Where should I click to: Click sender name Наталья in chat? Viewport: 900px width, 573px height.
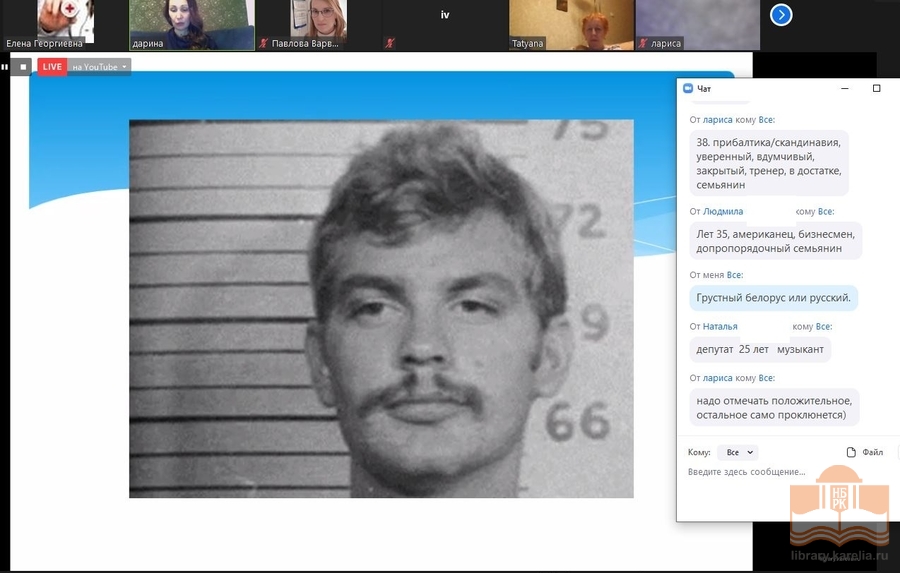pos(720,326)
